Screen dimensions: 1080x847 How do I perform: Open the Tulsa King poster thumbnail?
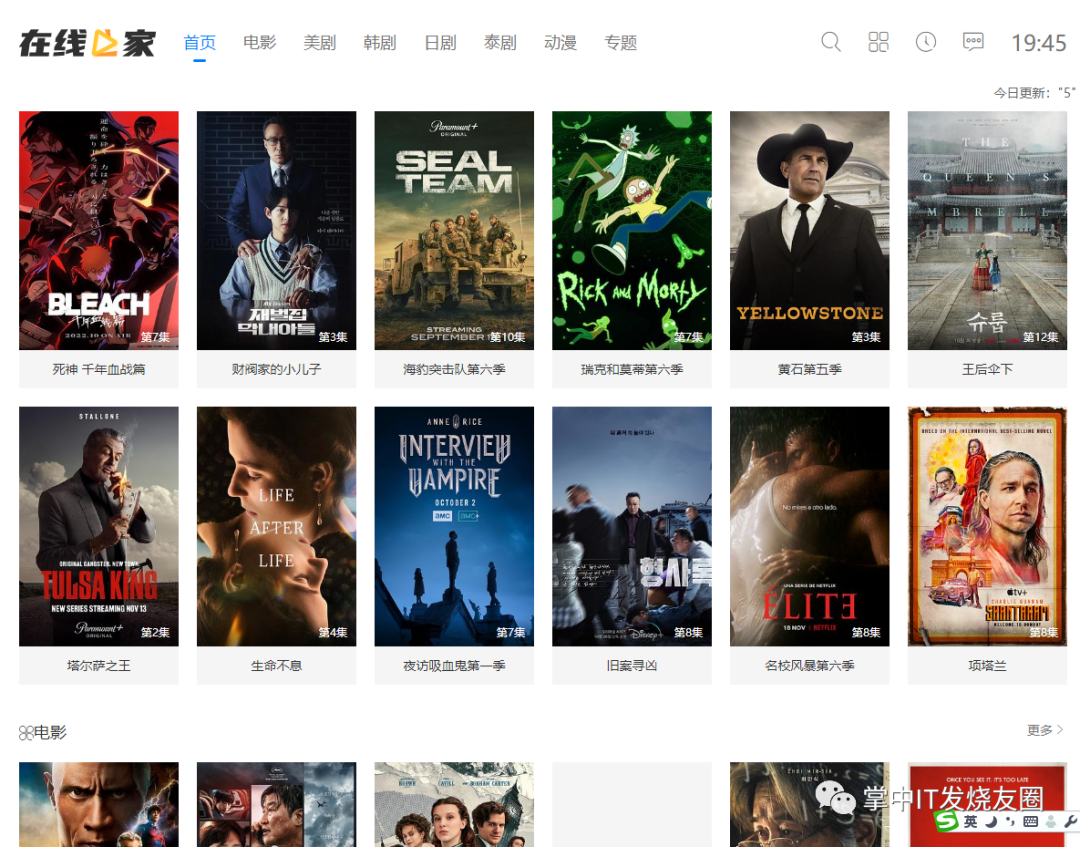click(98, 526)
